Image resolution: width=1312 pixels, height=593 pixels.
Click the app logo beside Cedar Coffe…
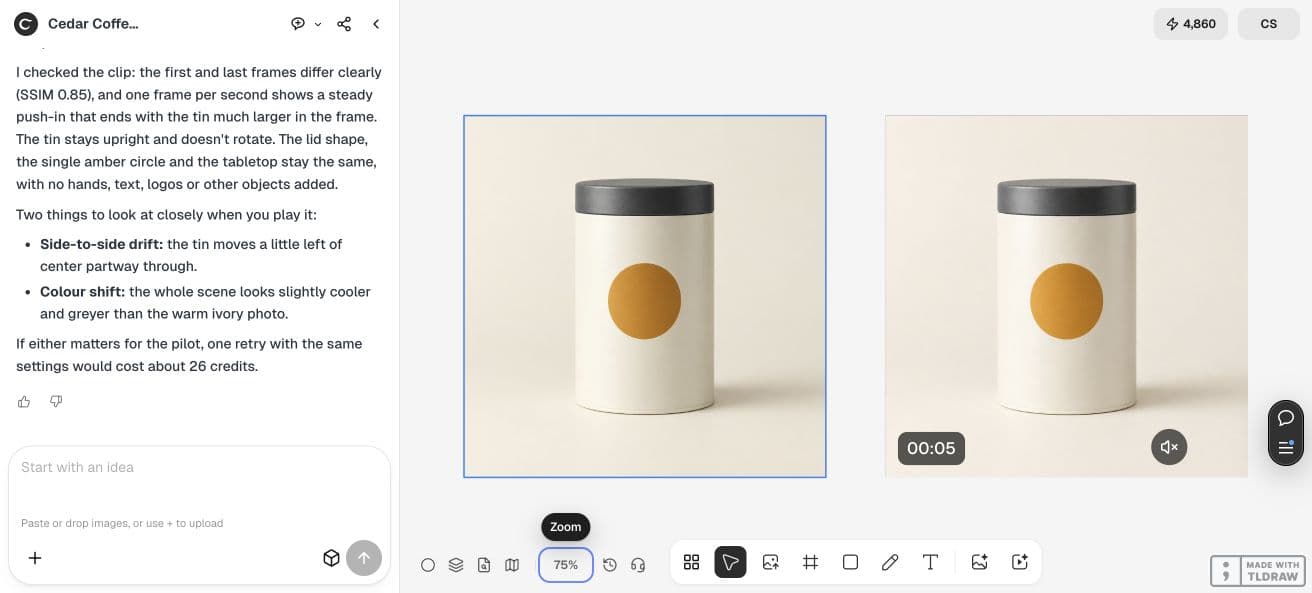click(x=25, y=24)
